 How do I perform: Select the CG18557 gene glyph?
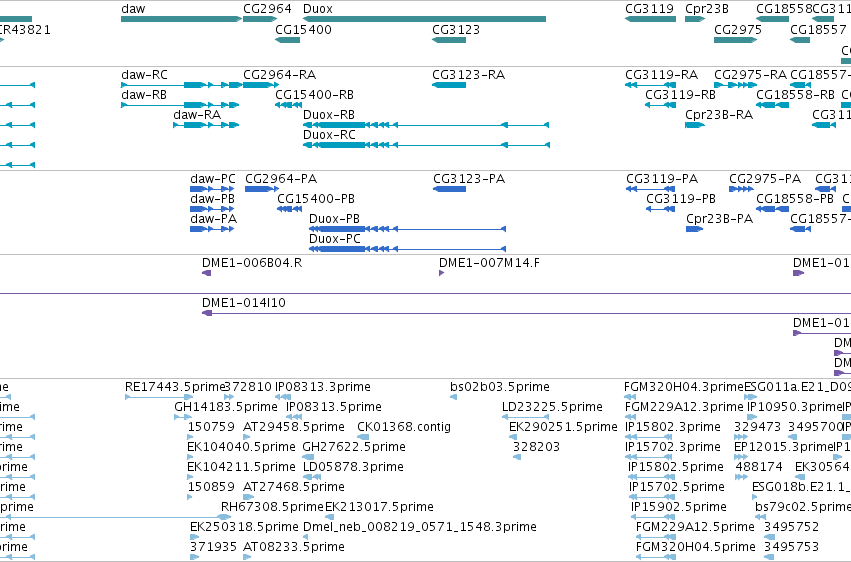click(800, 40)
